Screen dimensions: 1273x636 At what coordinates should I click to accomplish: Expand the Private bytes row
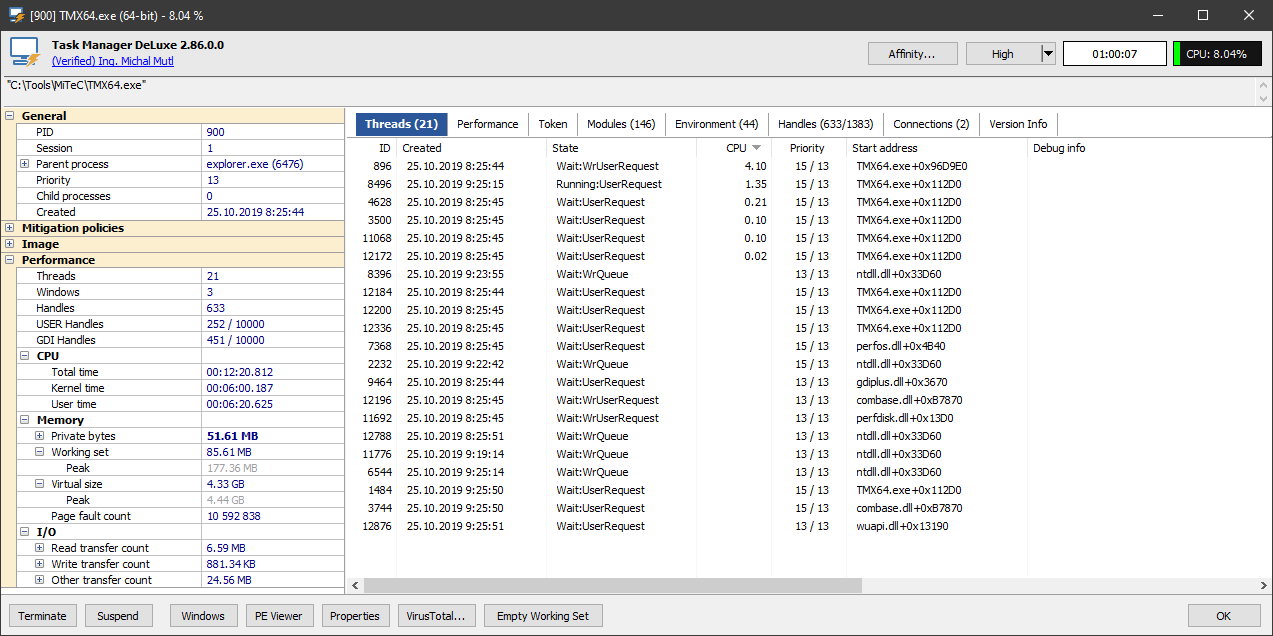(x=39, y=436)
